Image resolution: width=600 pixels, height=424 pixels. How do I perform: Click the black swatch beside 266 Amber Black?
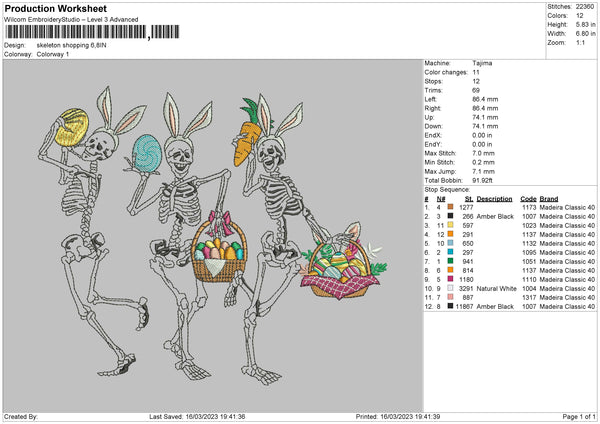[450, 216]
